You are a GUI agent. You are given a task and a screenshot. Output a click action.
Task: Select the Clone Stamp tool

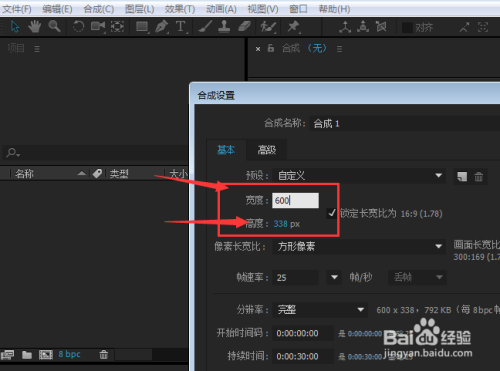[224, 27]
